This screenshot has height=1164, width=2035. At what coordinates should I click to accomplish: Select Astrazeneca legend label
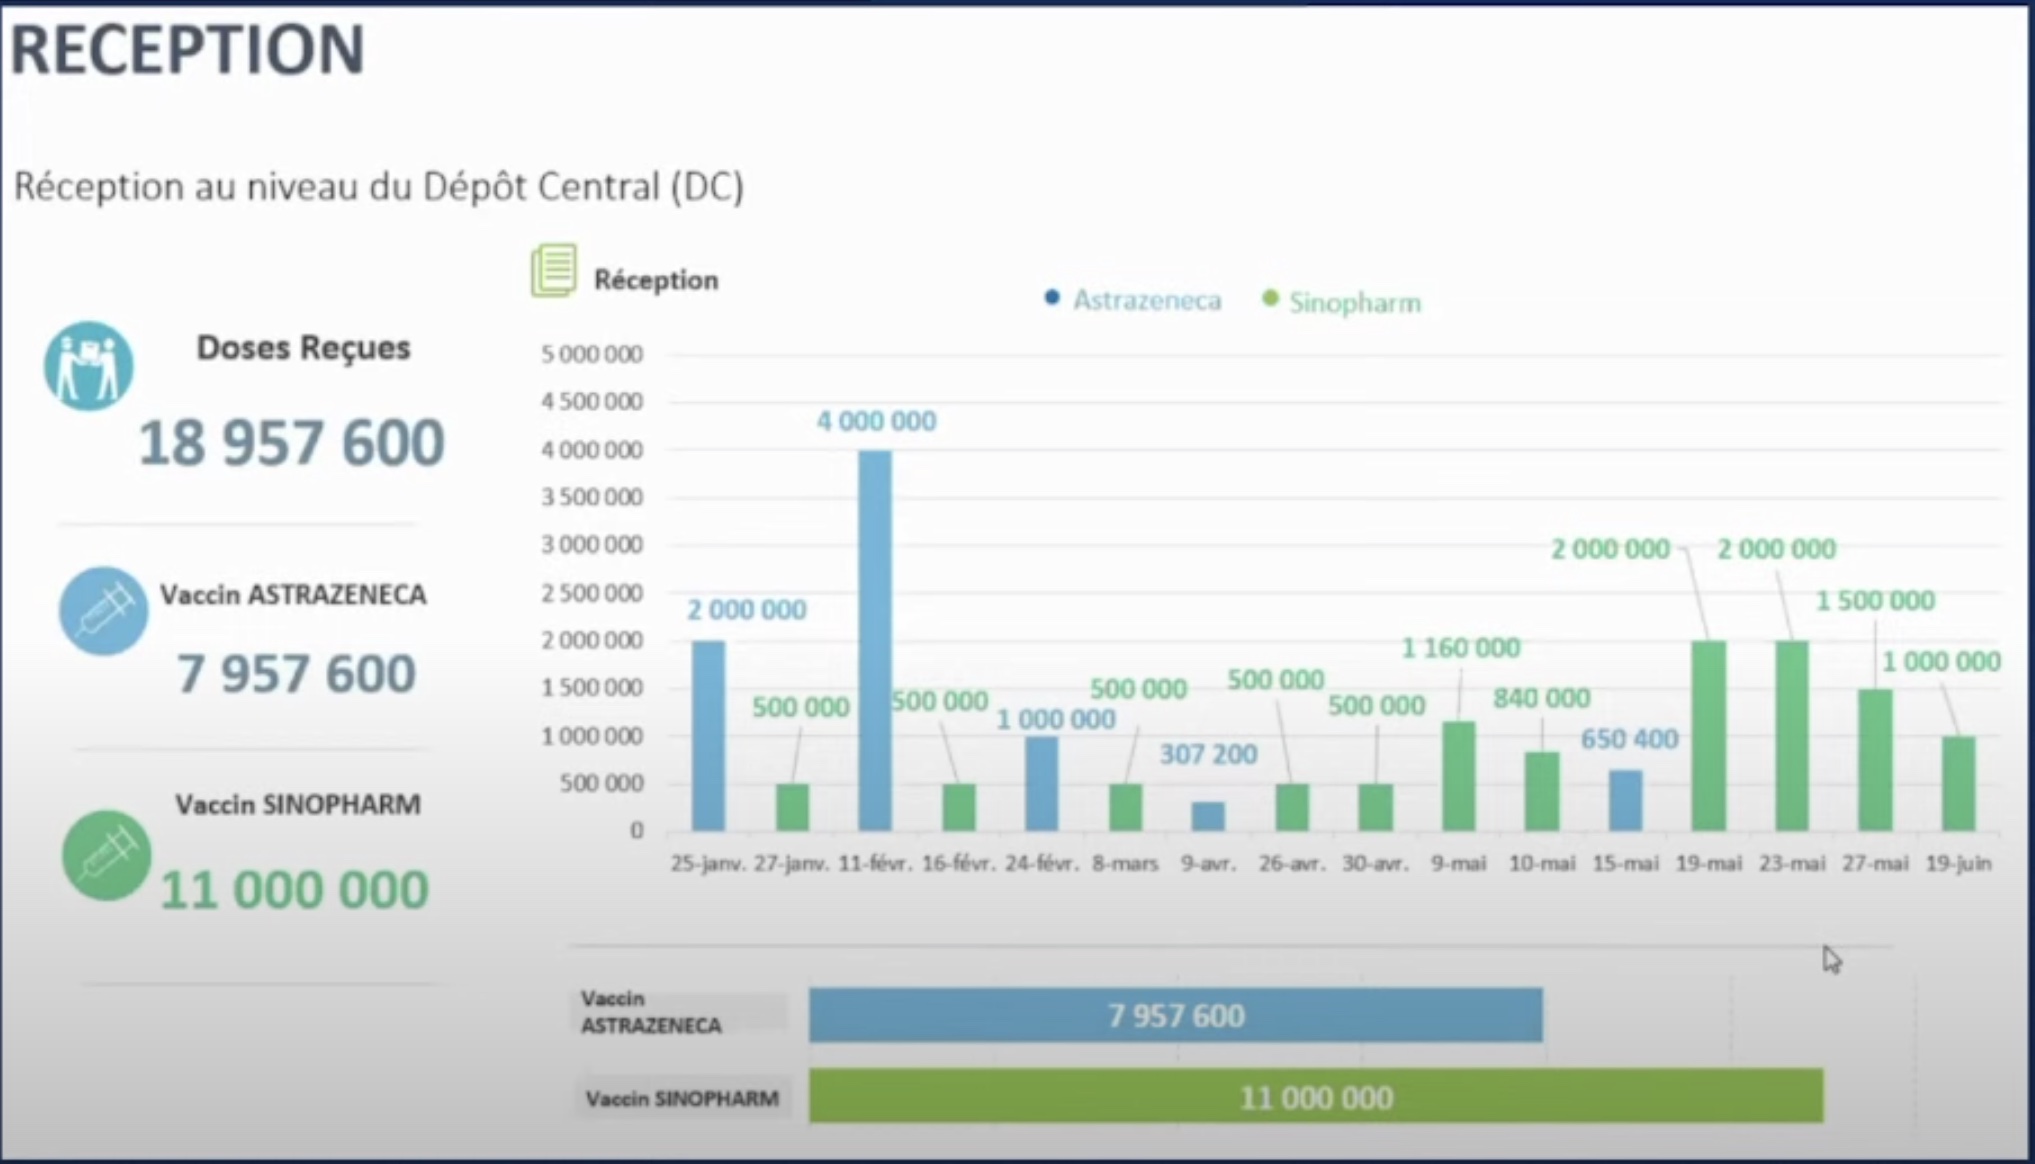click(x=1147, y=300)
